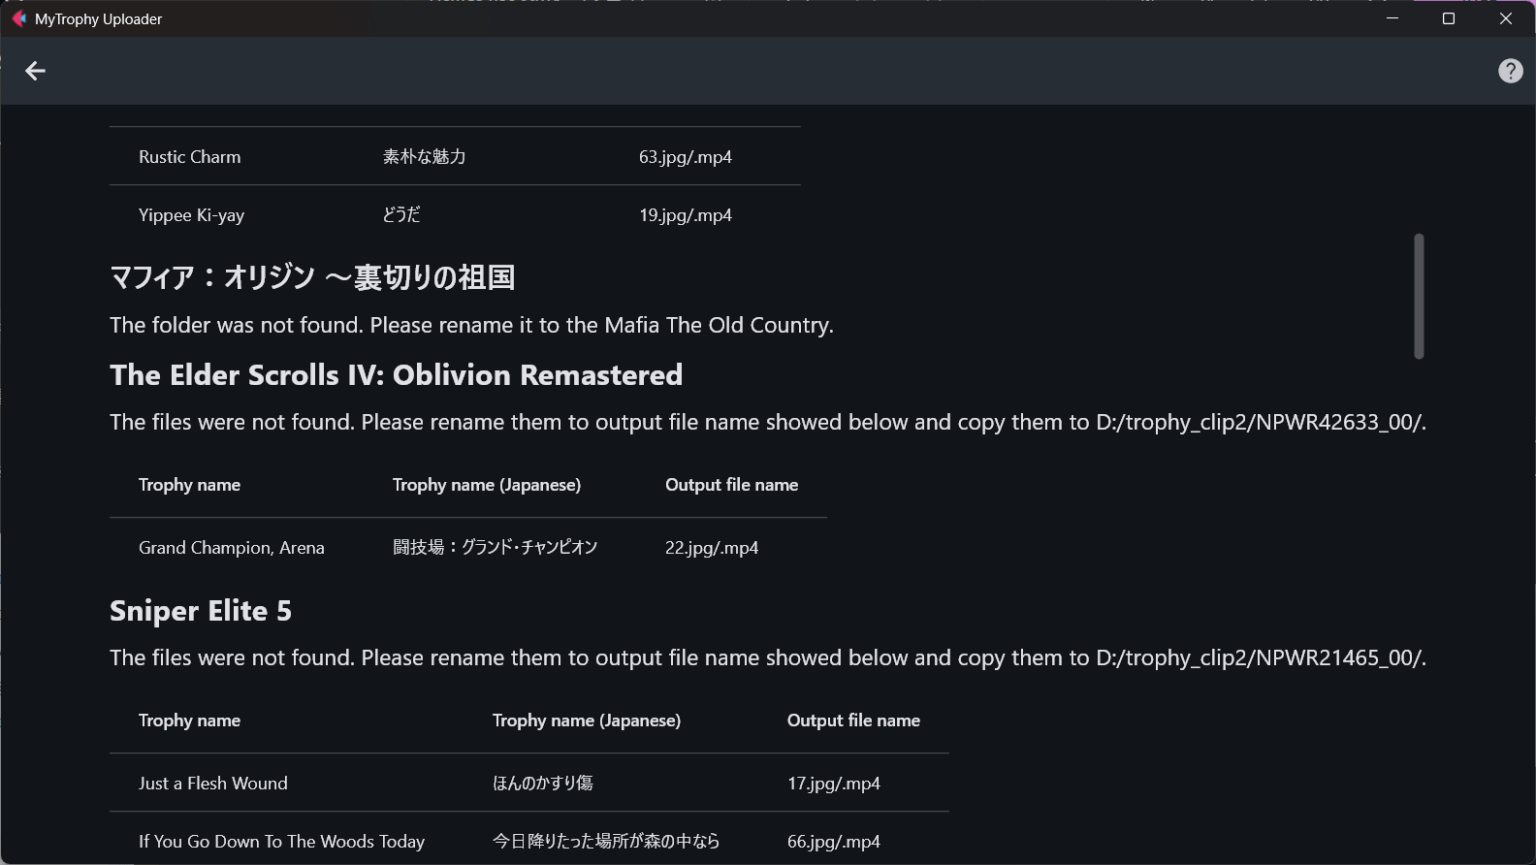Maximize the MyTrophy Uploader window
The width and height of the screenshot is (1536, 865).
coord(1448,19)
